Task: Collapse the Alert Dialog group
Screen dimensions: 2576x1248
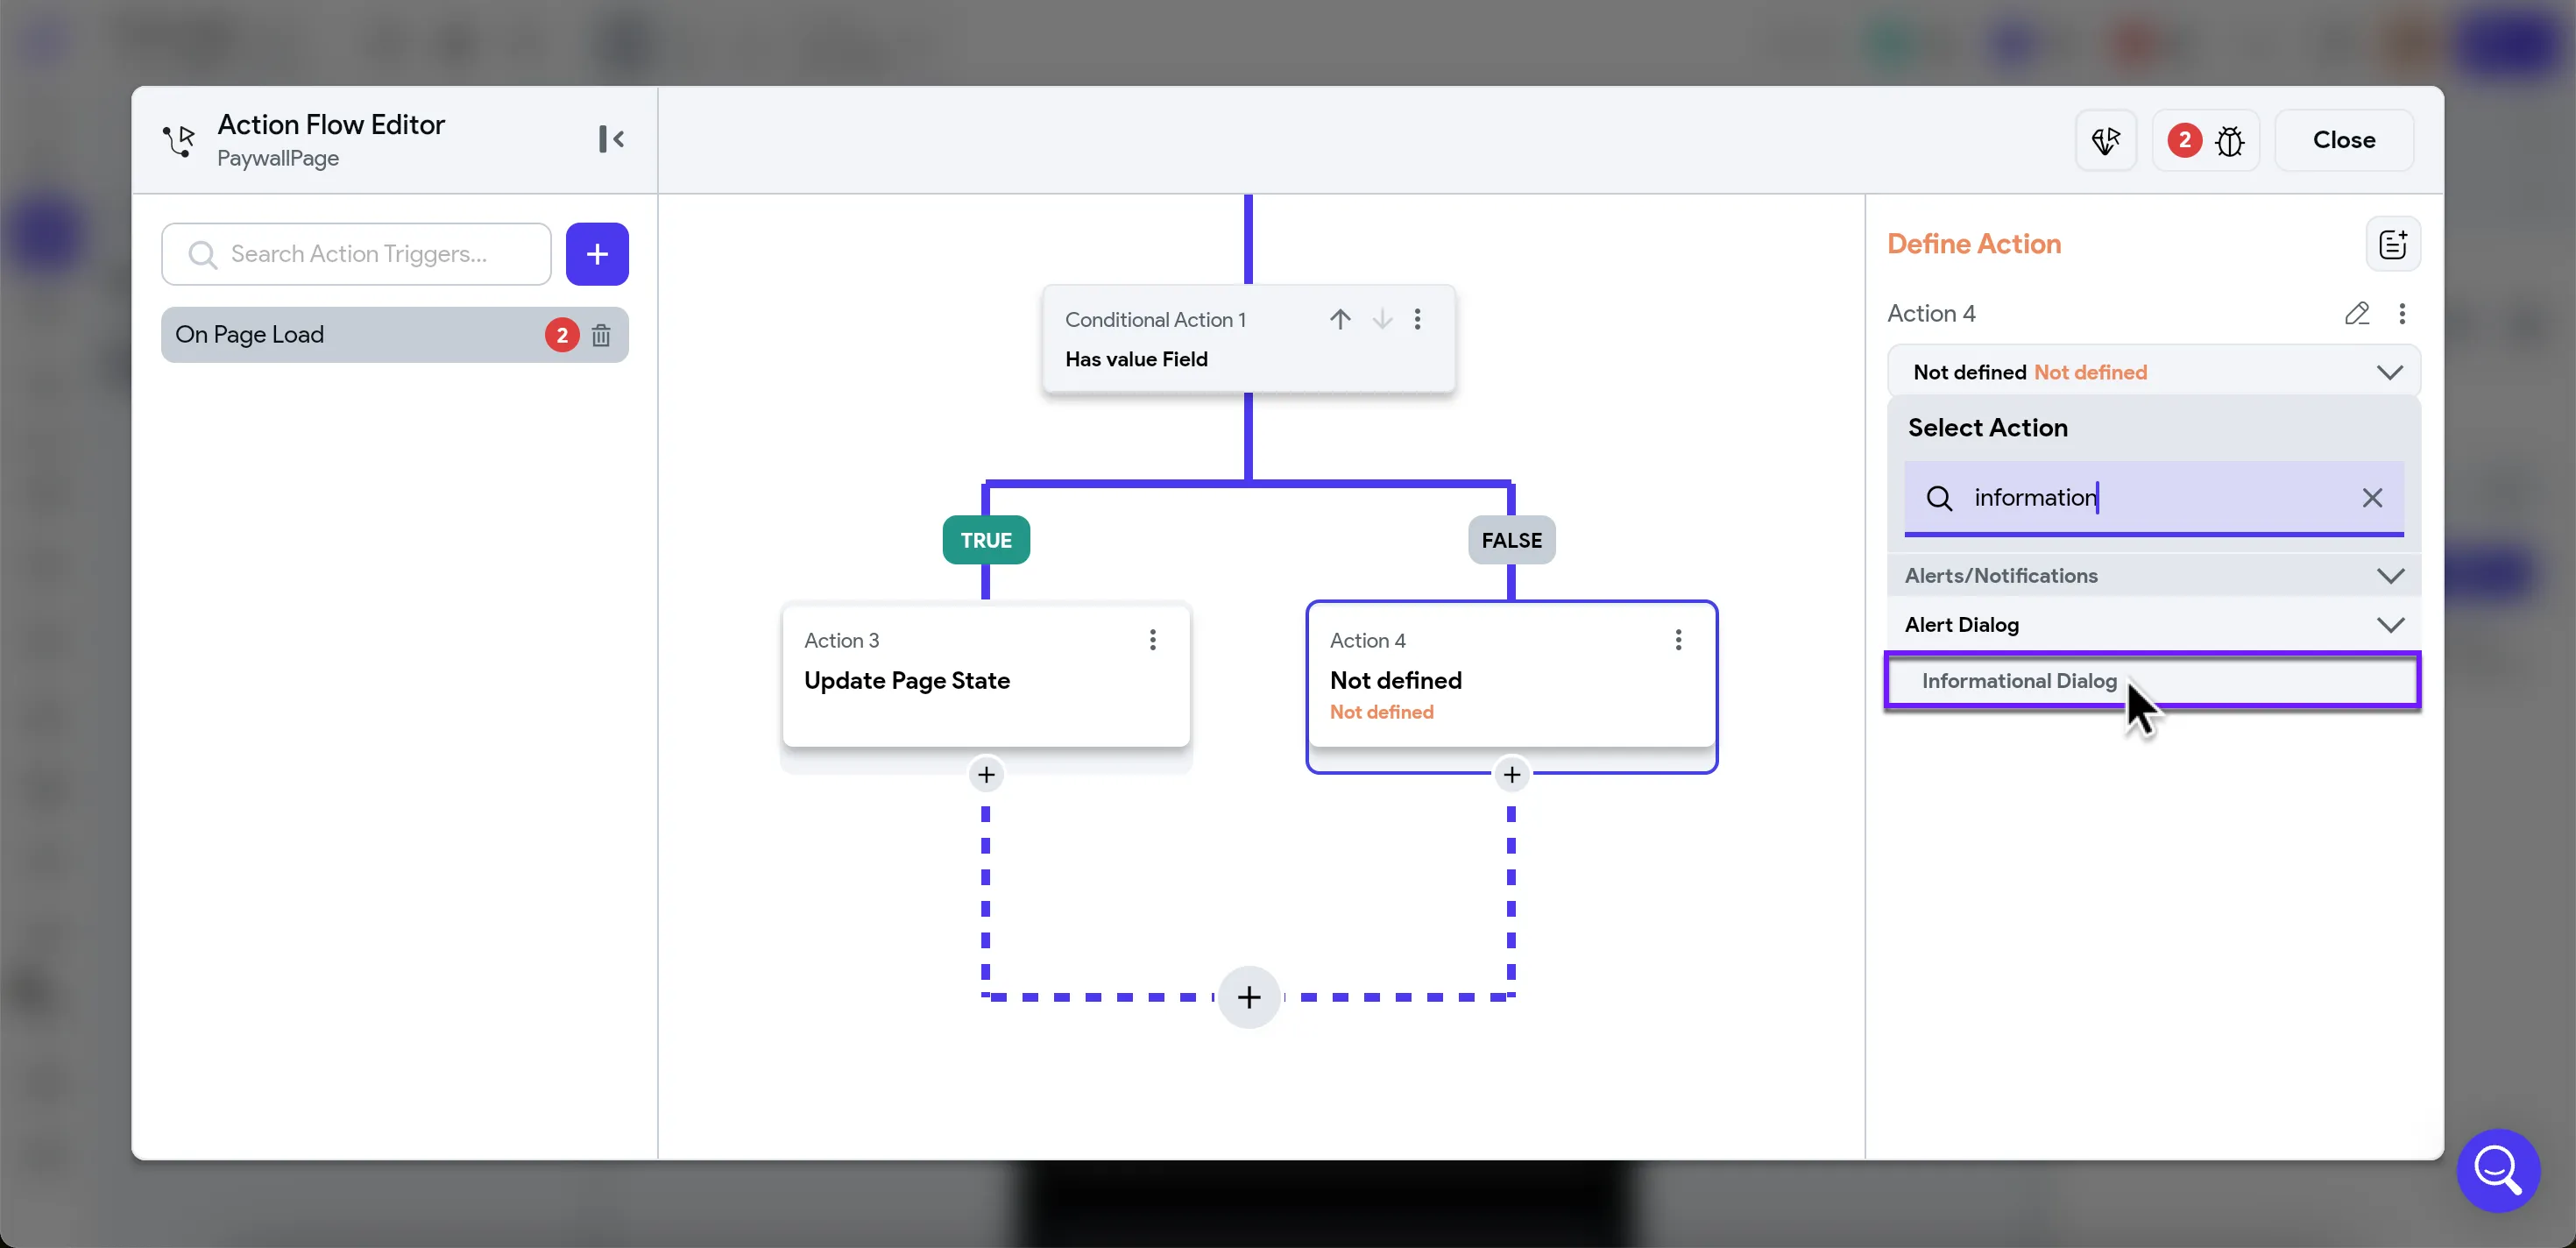Action: pos(2389,625)
